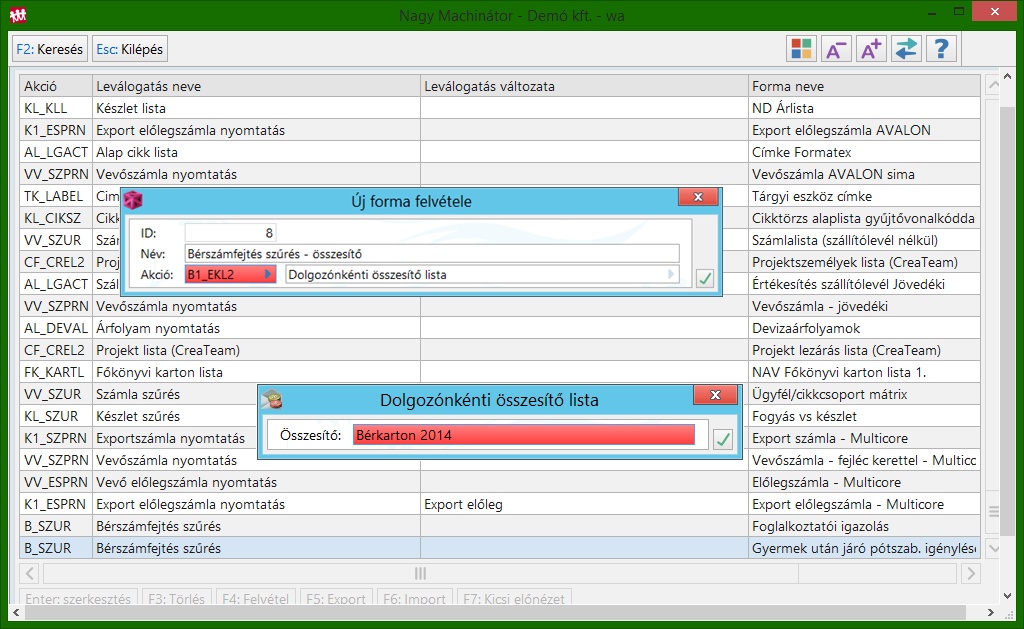Click the Esc: Kilépés button

click(130, 49)
